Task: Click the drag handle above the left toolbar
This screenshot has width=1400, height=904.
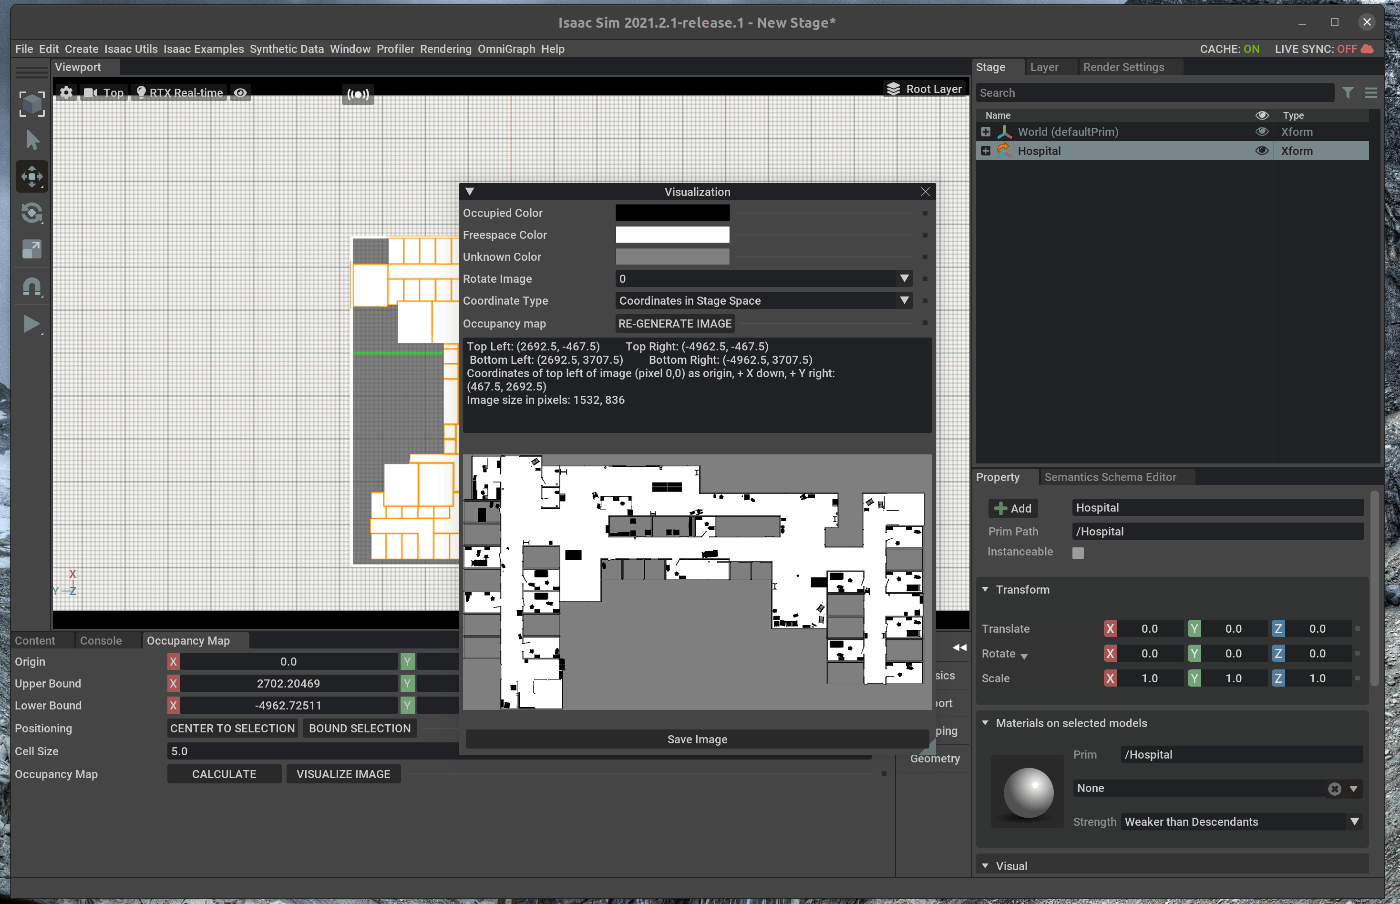Action: pos(32,72)
